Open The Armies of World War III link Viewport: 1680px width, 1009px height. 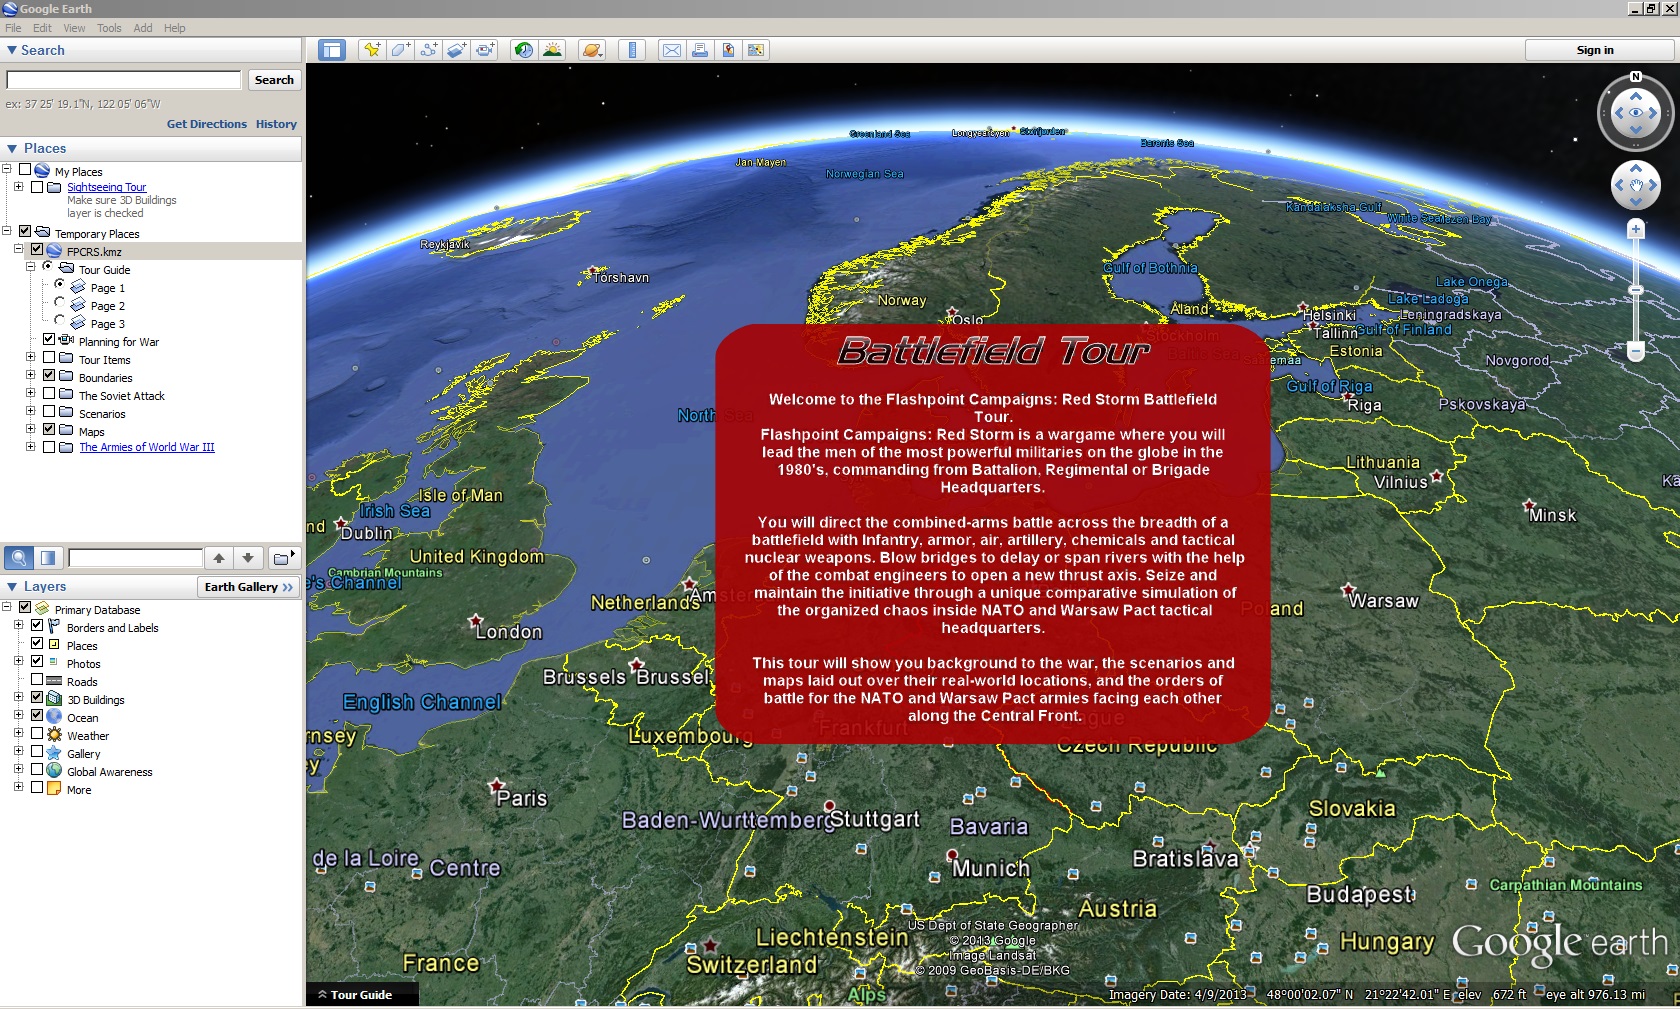tap(147, 447)
